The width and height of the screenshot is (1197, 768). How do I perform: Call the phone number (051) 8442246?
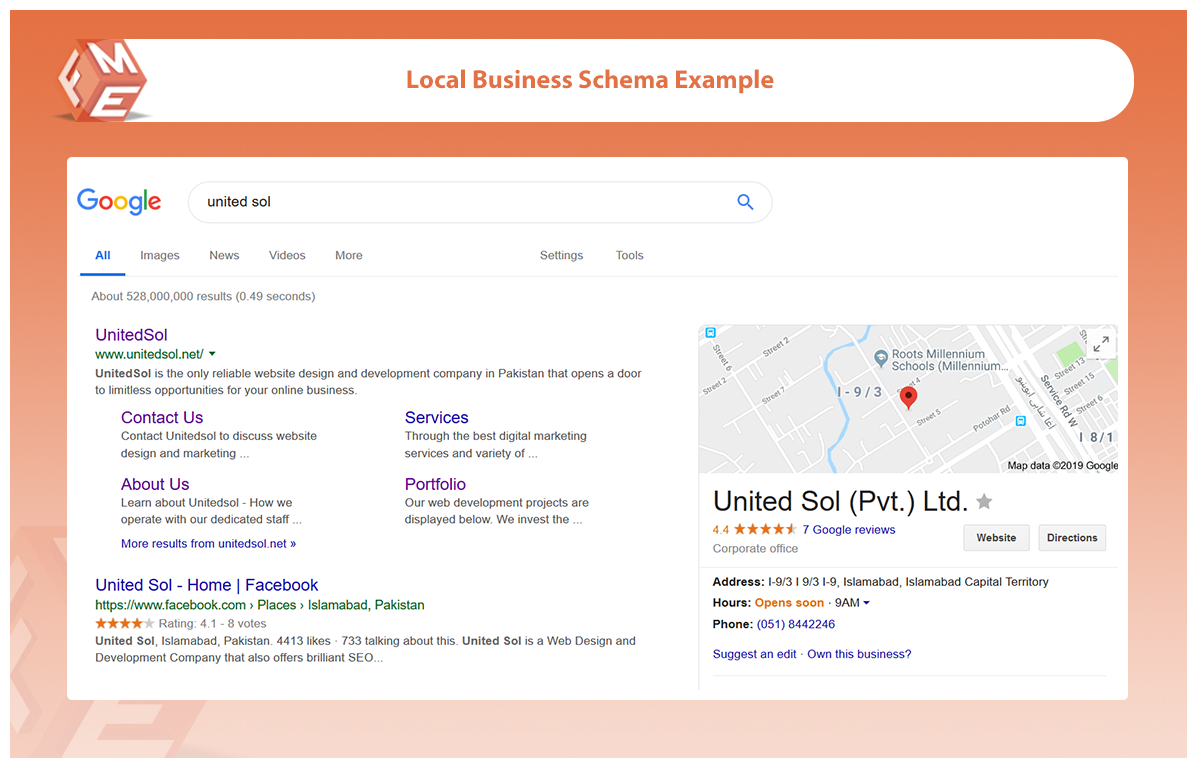pyautogui.click(x=796, y=625)
